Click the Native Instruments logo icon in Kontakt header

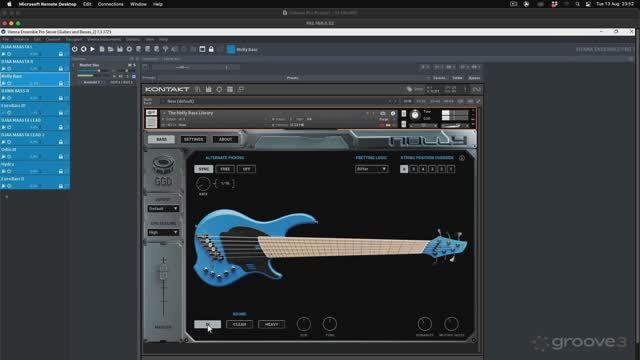pos(476,89)
